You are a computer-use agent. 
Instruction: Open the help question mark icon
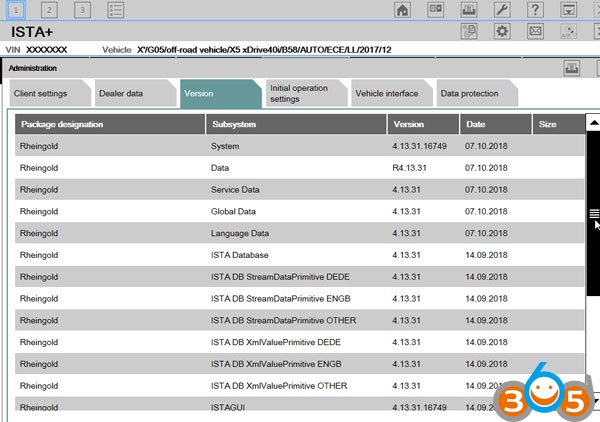pos(535,10)
